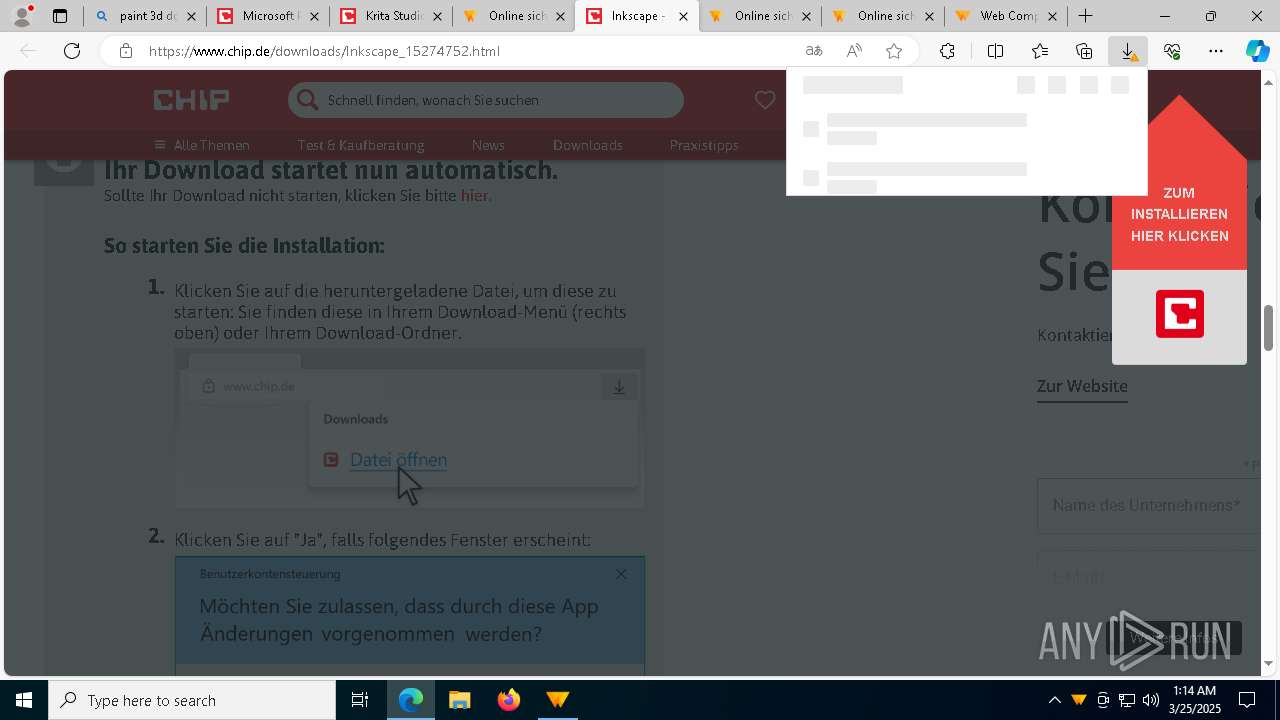The height and width of the screenshot is (720, 1280).
Task: Show hidden tray icons chevron
Action: click(x=1054, y=700)
